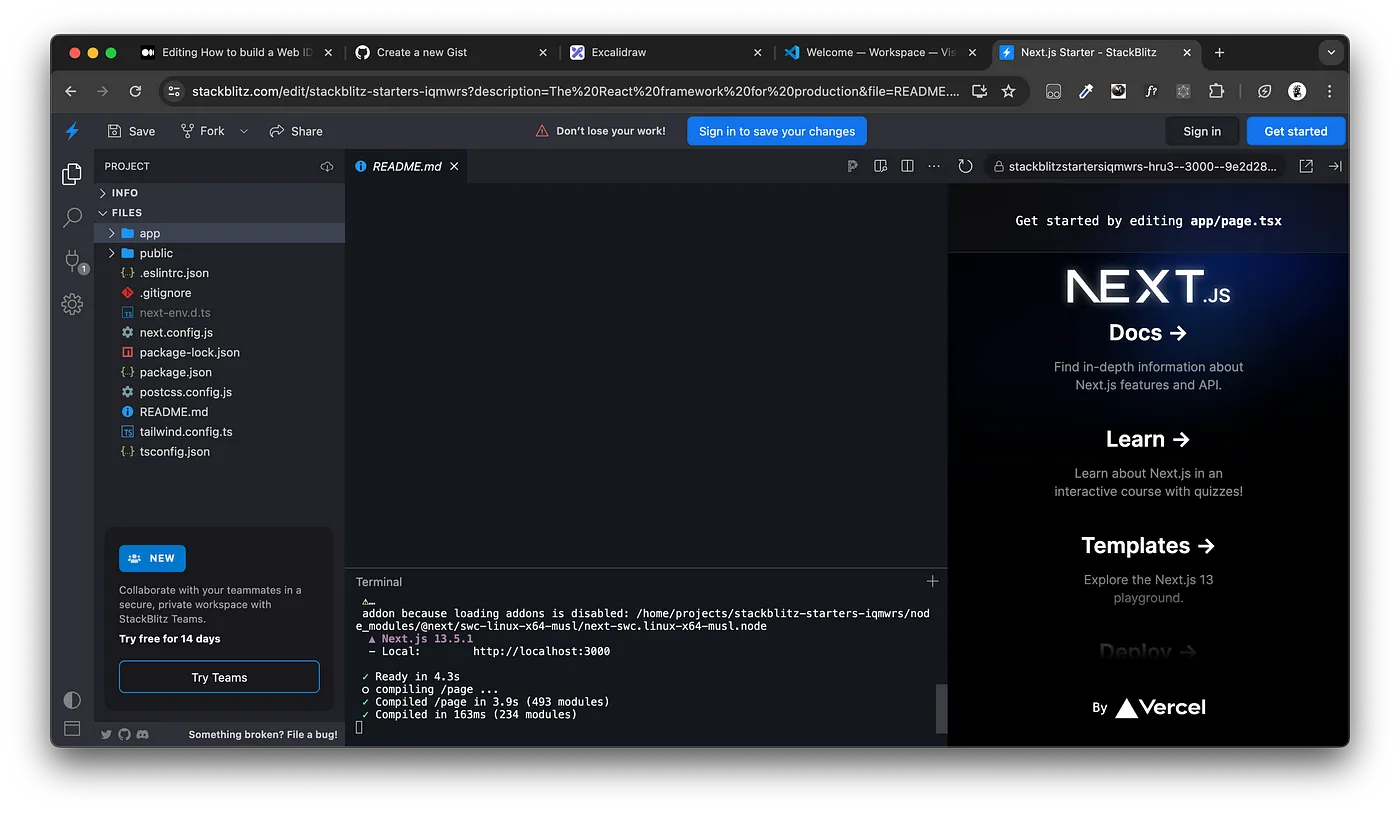The image size is (1400, 814).
Task: Add a new terminal with the plus icon
Action: point(932,580)
